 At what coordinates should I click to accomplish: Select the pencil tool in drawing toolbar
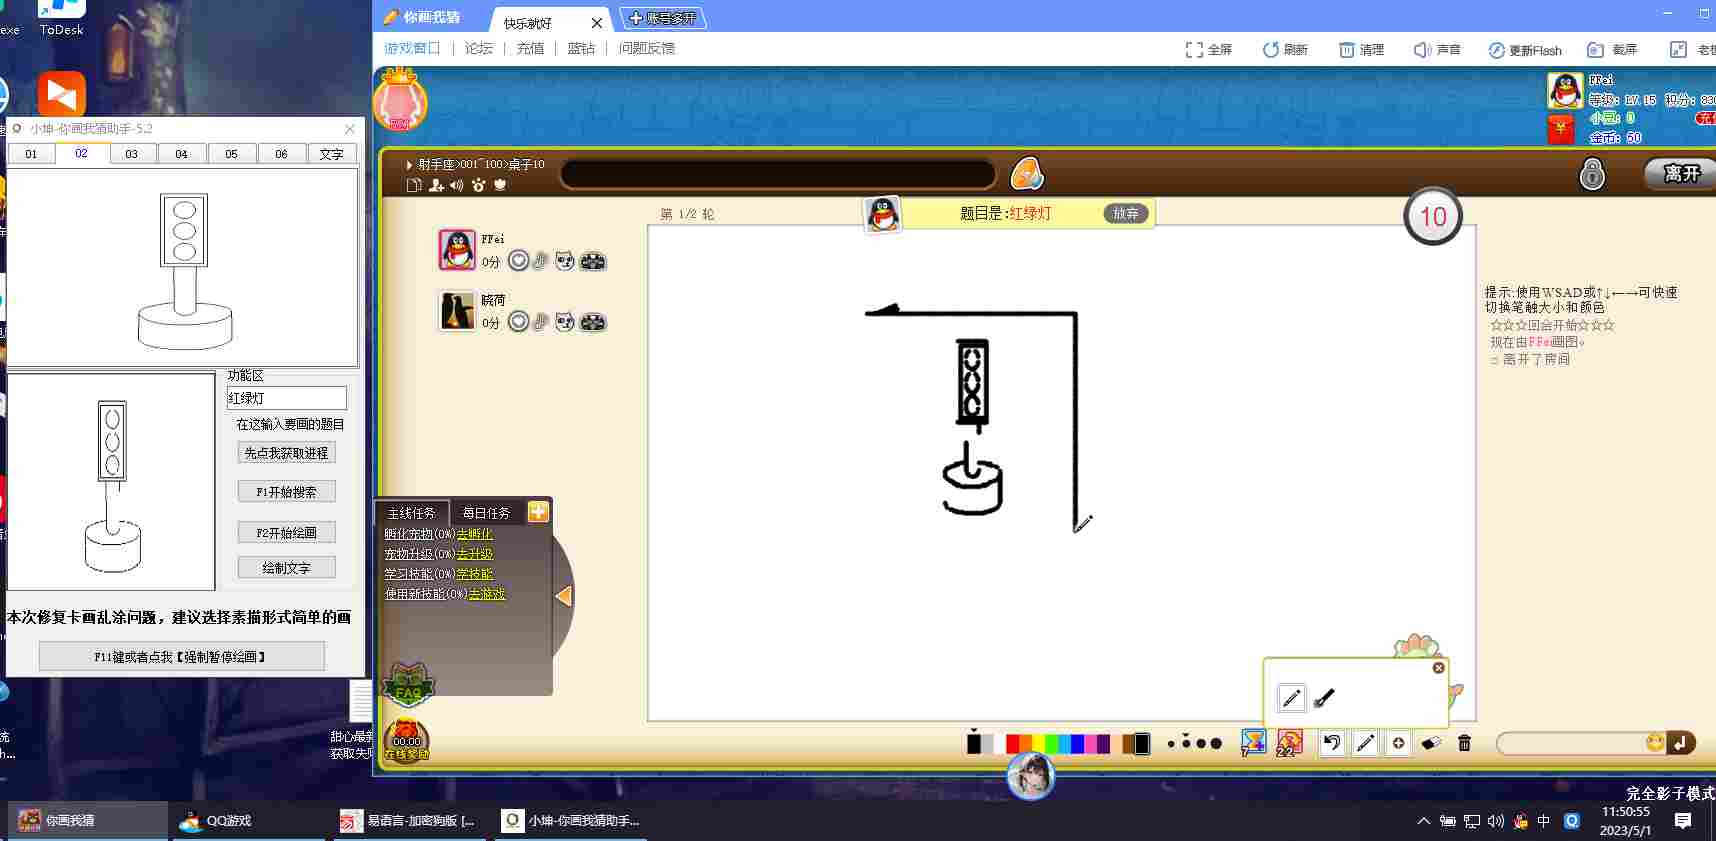pos(1365,743)
